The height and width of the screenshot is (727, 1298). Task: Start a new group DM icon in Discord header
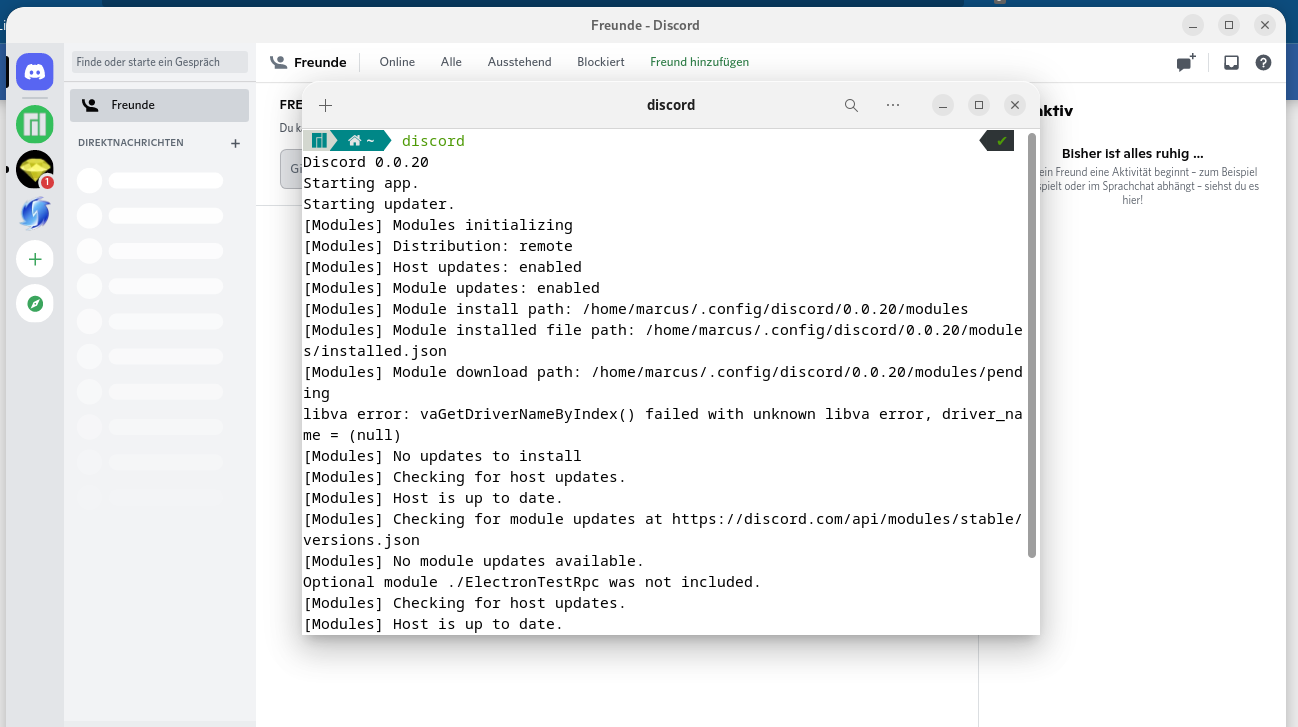tap(1186, 62)
